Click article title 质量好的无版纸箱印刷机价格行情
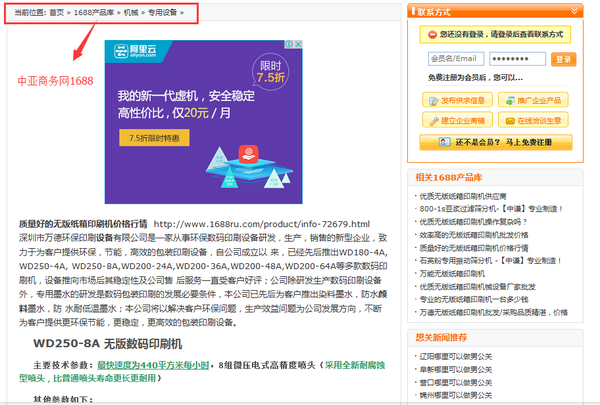Image resolution: width=600 pixels, height=405 pixels. 83,224
